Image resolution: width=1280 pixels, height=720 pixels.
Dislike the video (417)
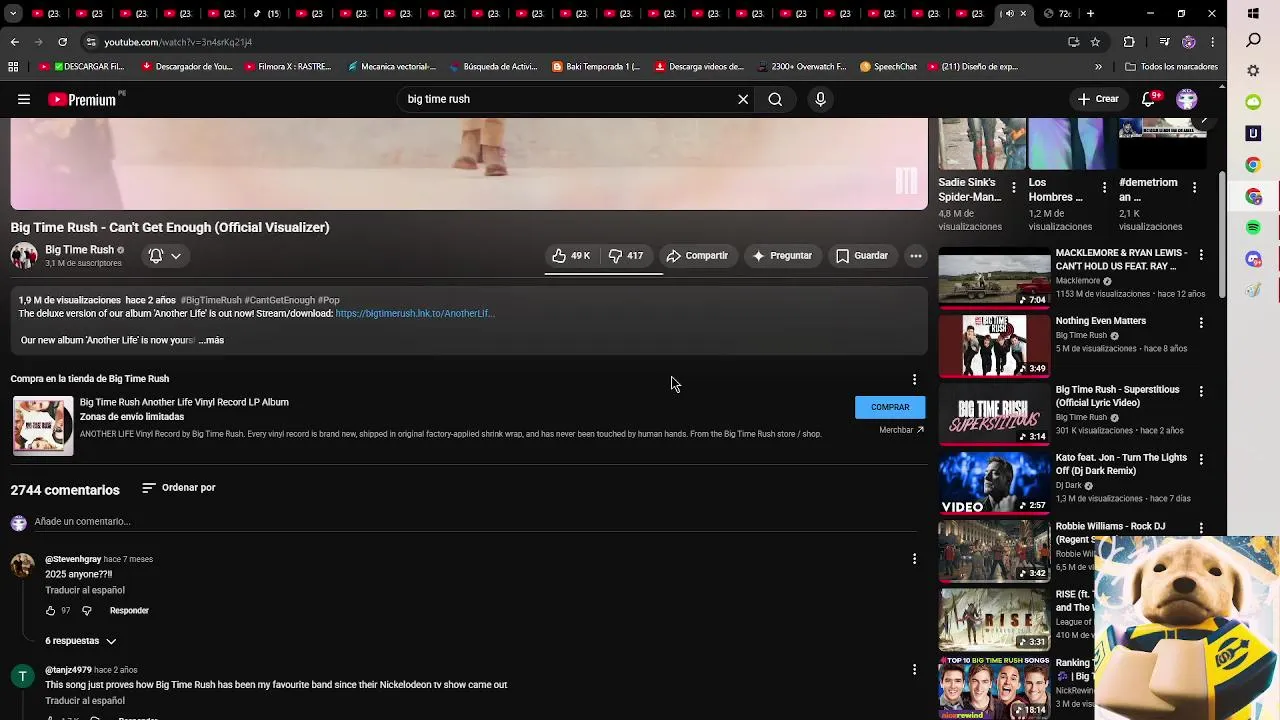point(626,256)
